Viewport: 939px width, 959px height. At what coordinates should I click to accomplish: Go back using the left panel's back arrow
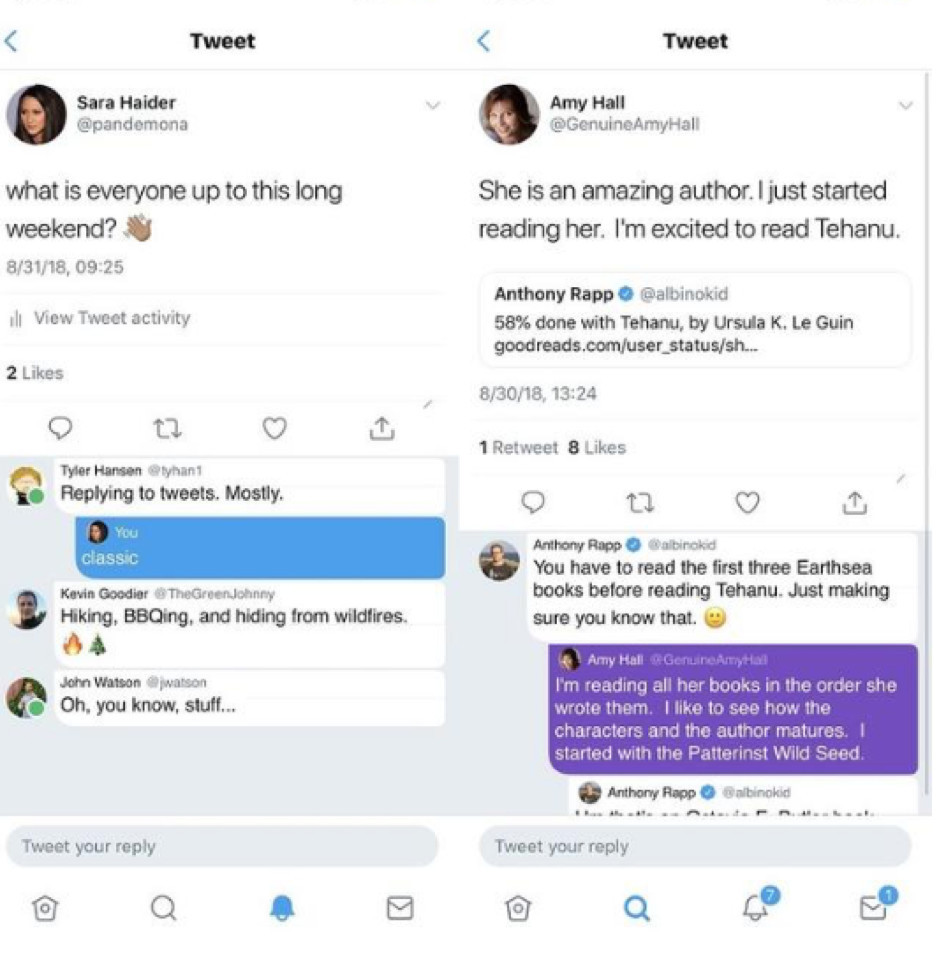[x=11, y=41]
